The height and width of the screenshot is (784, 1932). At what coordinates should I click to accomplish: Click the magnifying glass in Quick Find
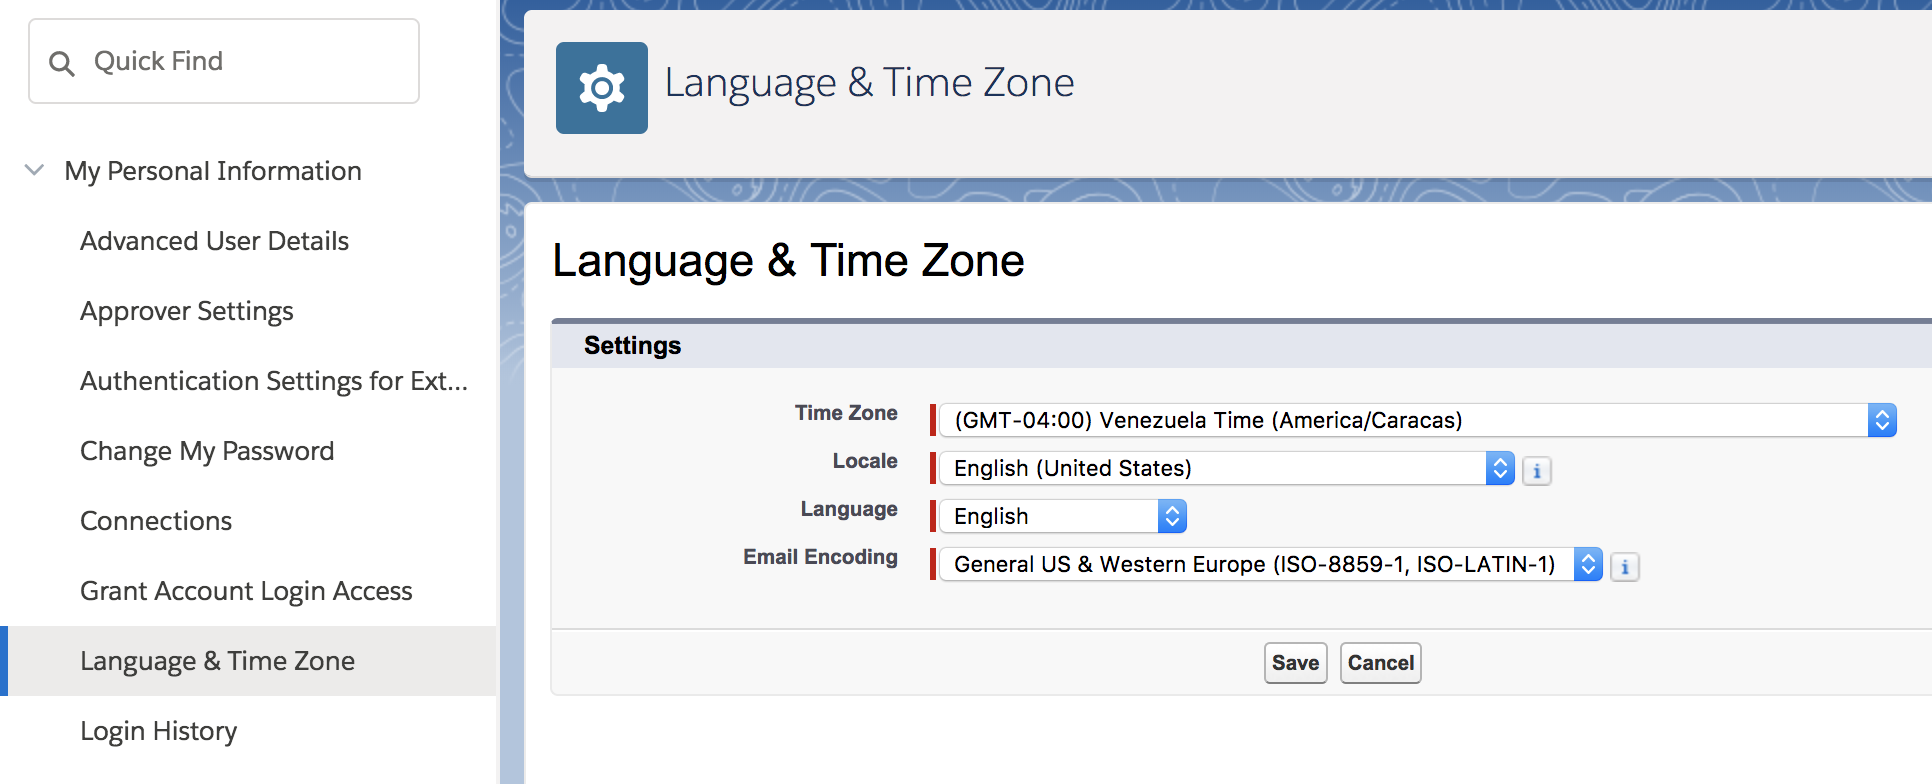click(61, 62)
